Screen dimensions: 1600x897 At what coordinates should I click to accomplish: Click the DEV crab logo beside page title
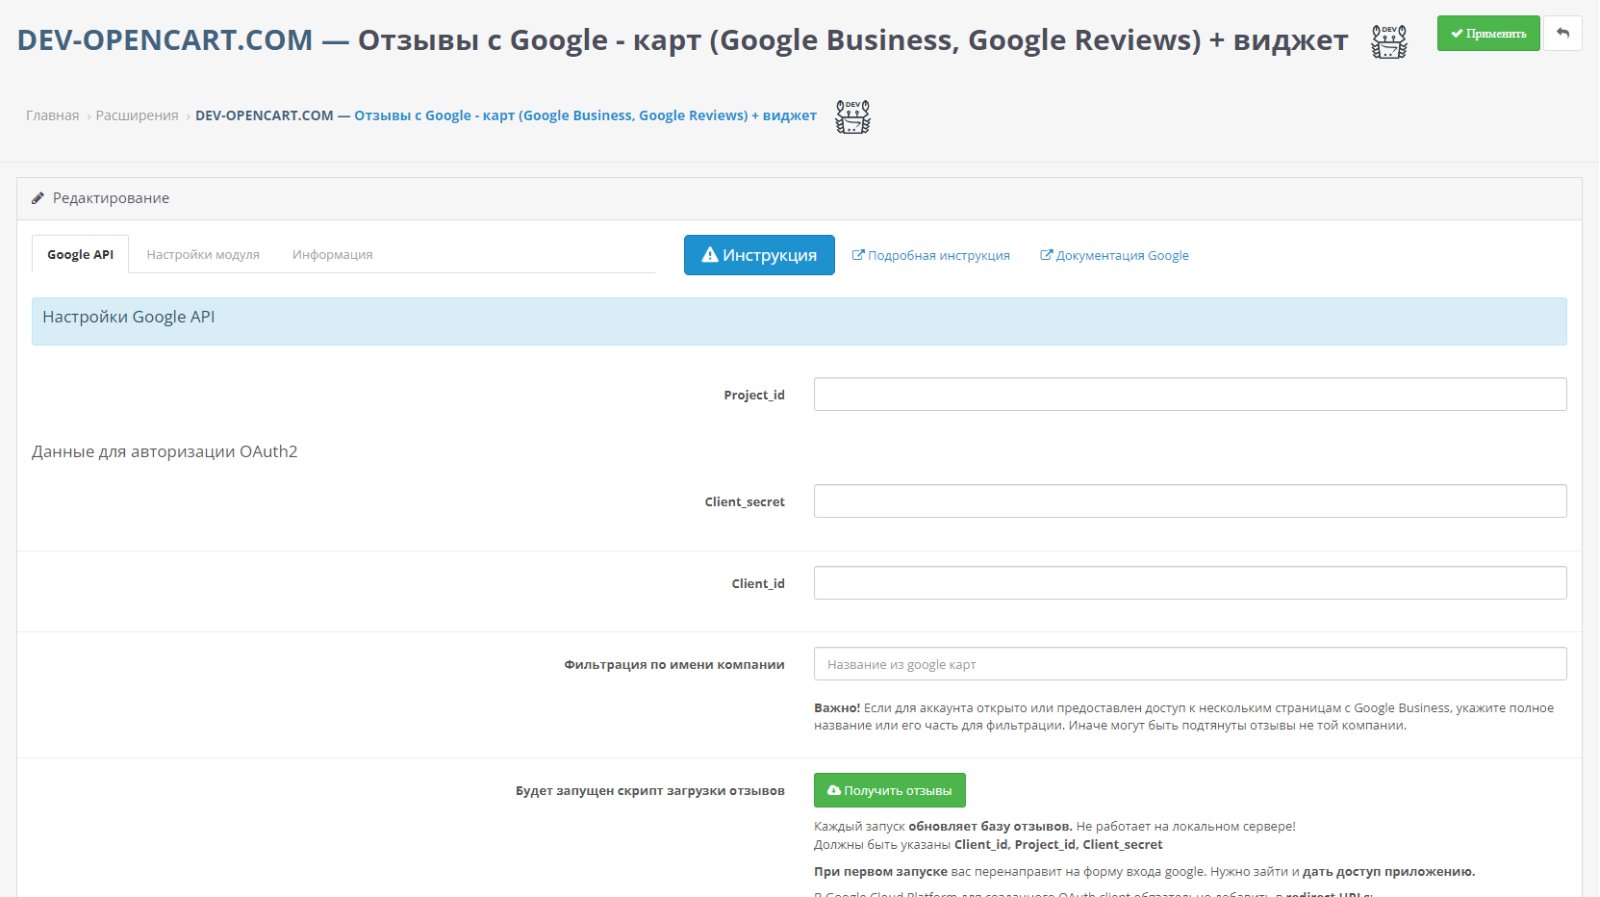pos(1389,41)
